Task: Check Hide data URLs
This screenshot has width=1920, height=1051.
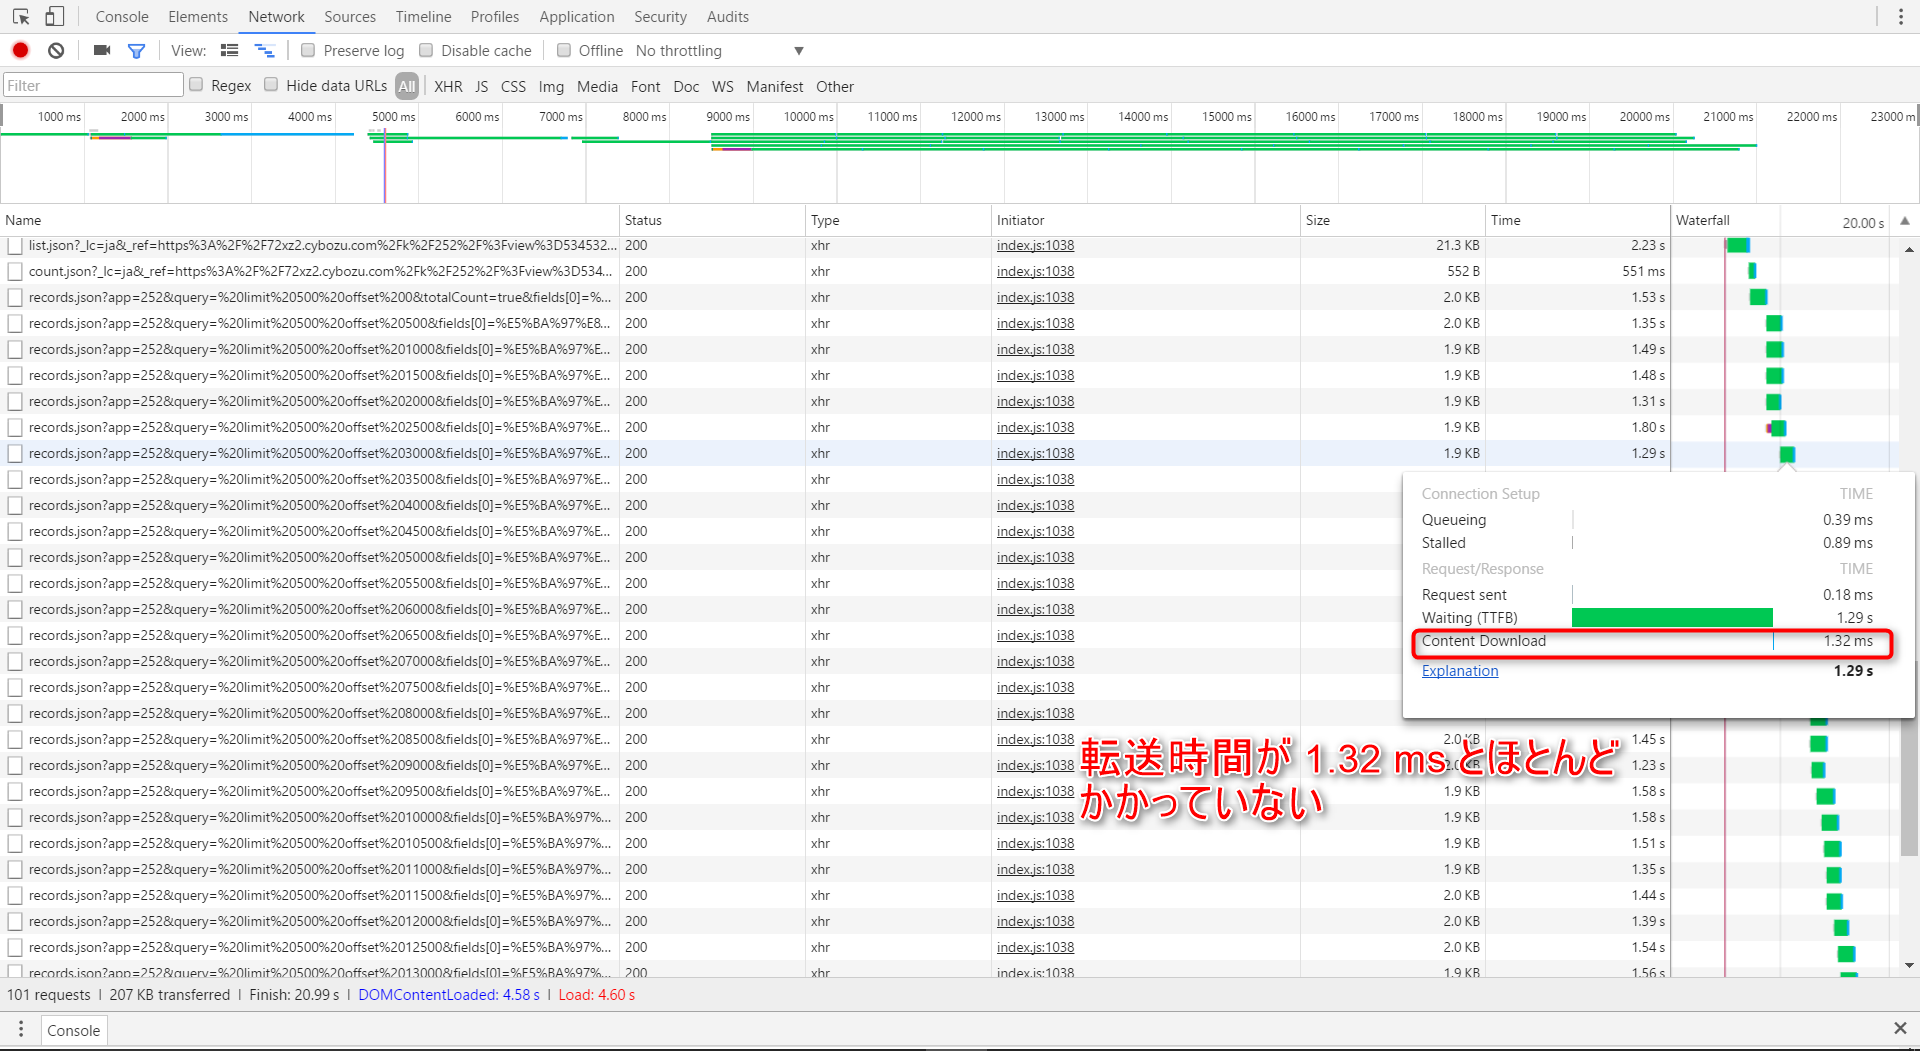Action: coord(271,85)
